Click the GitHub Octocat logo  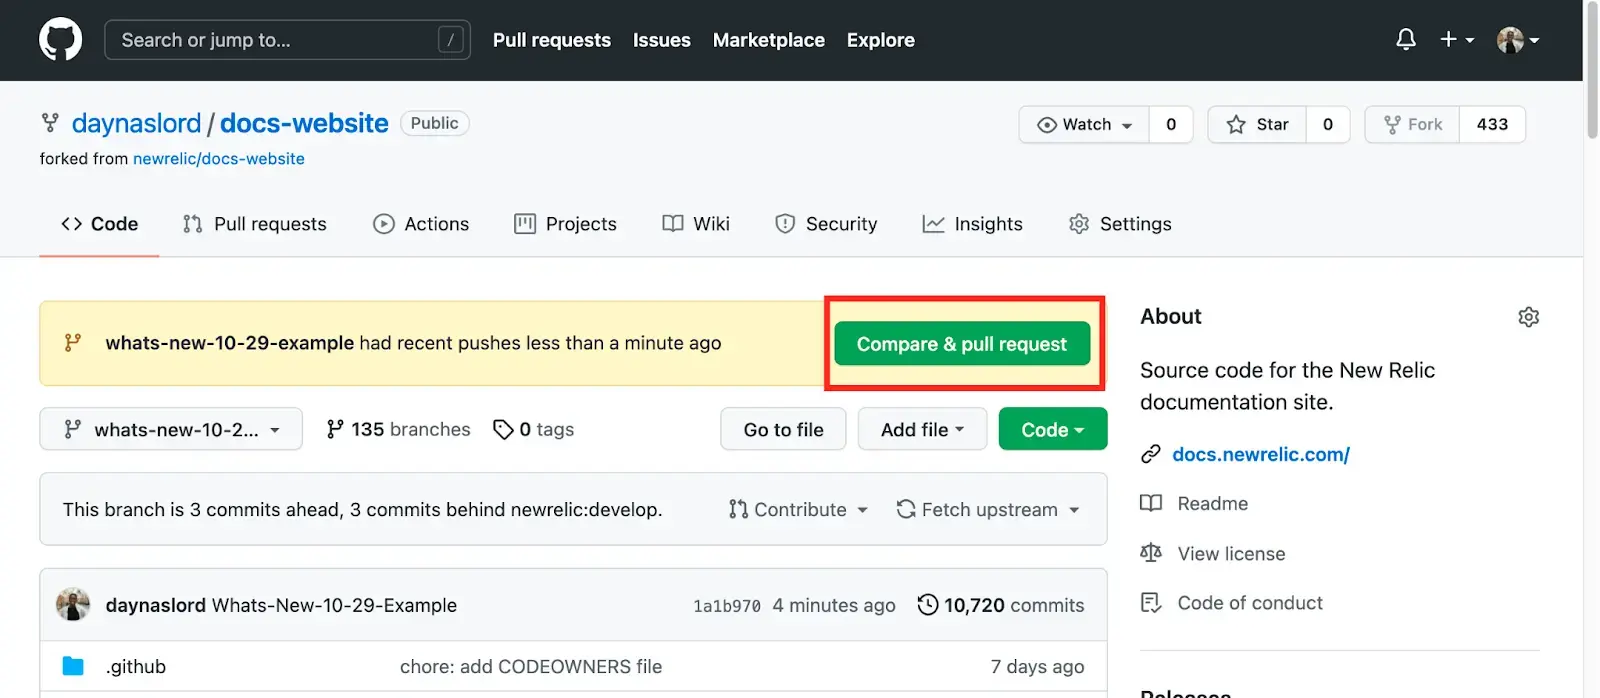tap(60, 40)
